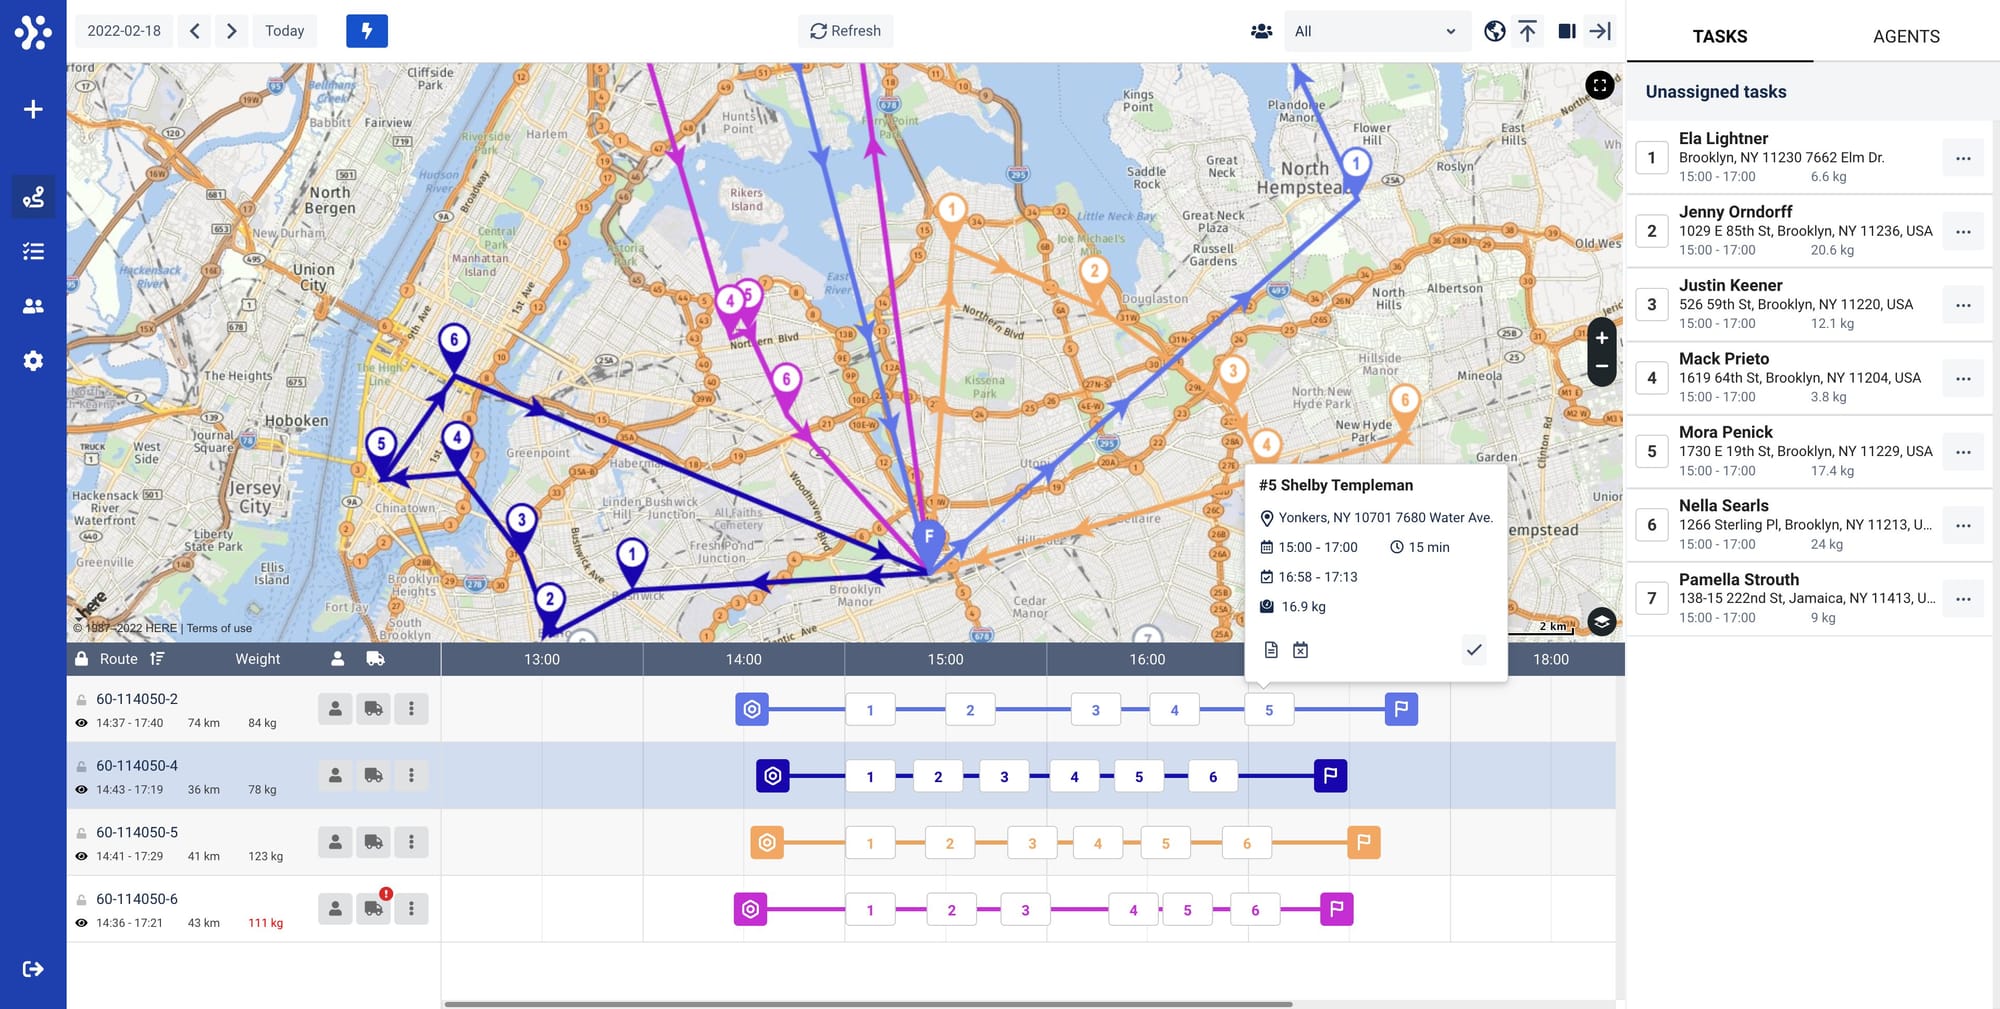
Task: Click the collapse-to-top arrow icon
Action: [1527, 31]
